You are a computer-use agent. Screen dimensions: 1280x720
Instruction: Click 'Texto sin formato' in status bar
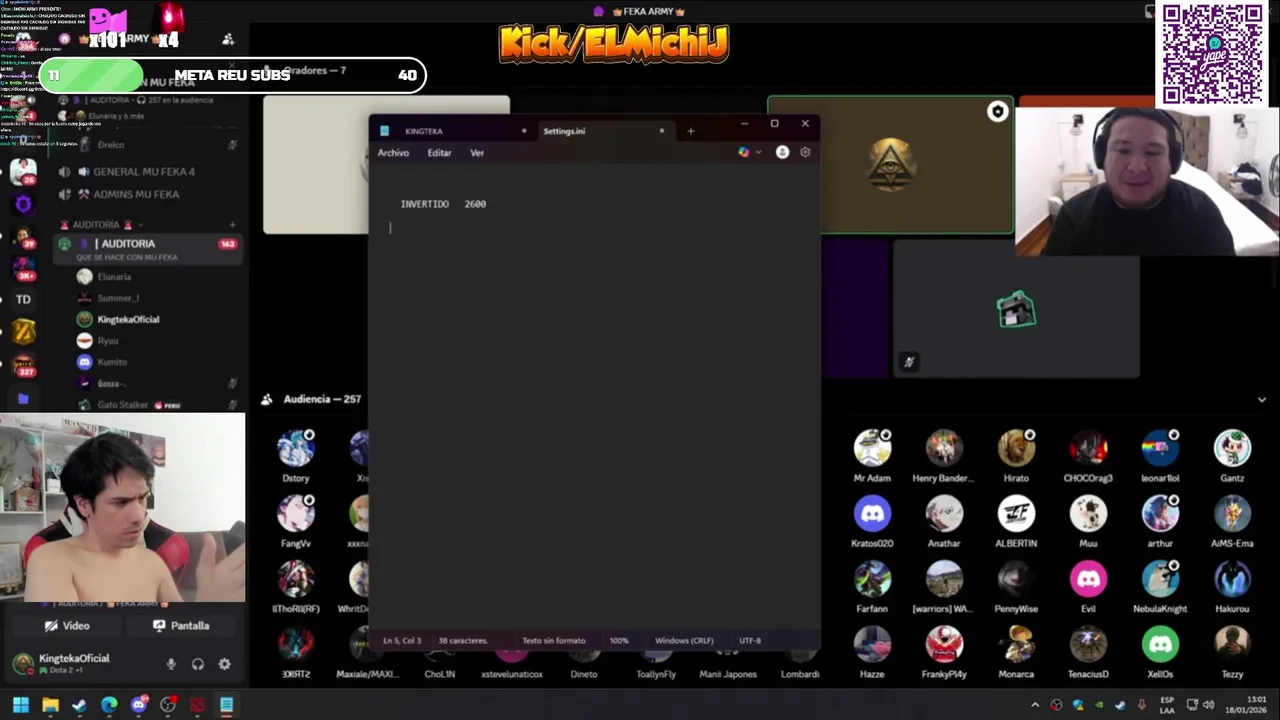tap(554, 641)
